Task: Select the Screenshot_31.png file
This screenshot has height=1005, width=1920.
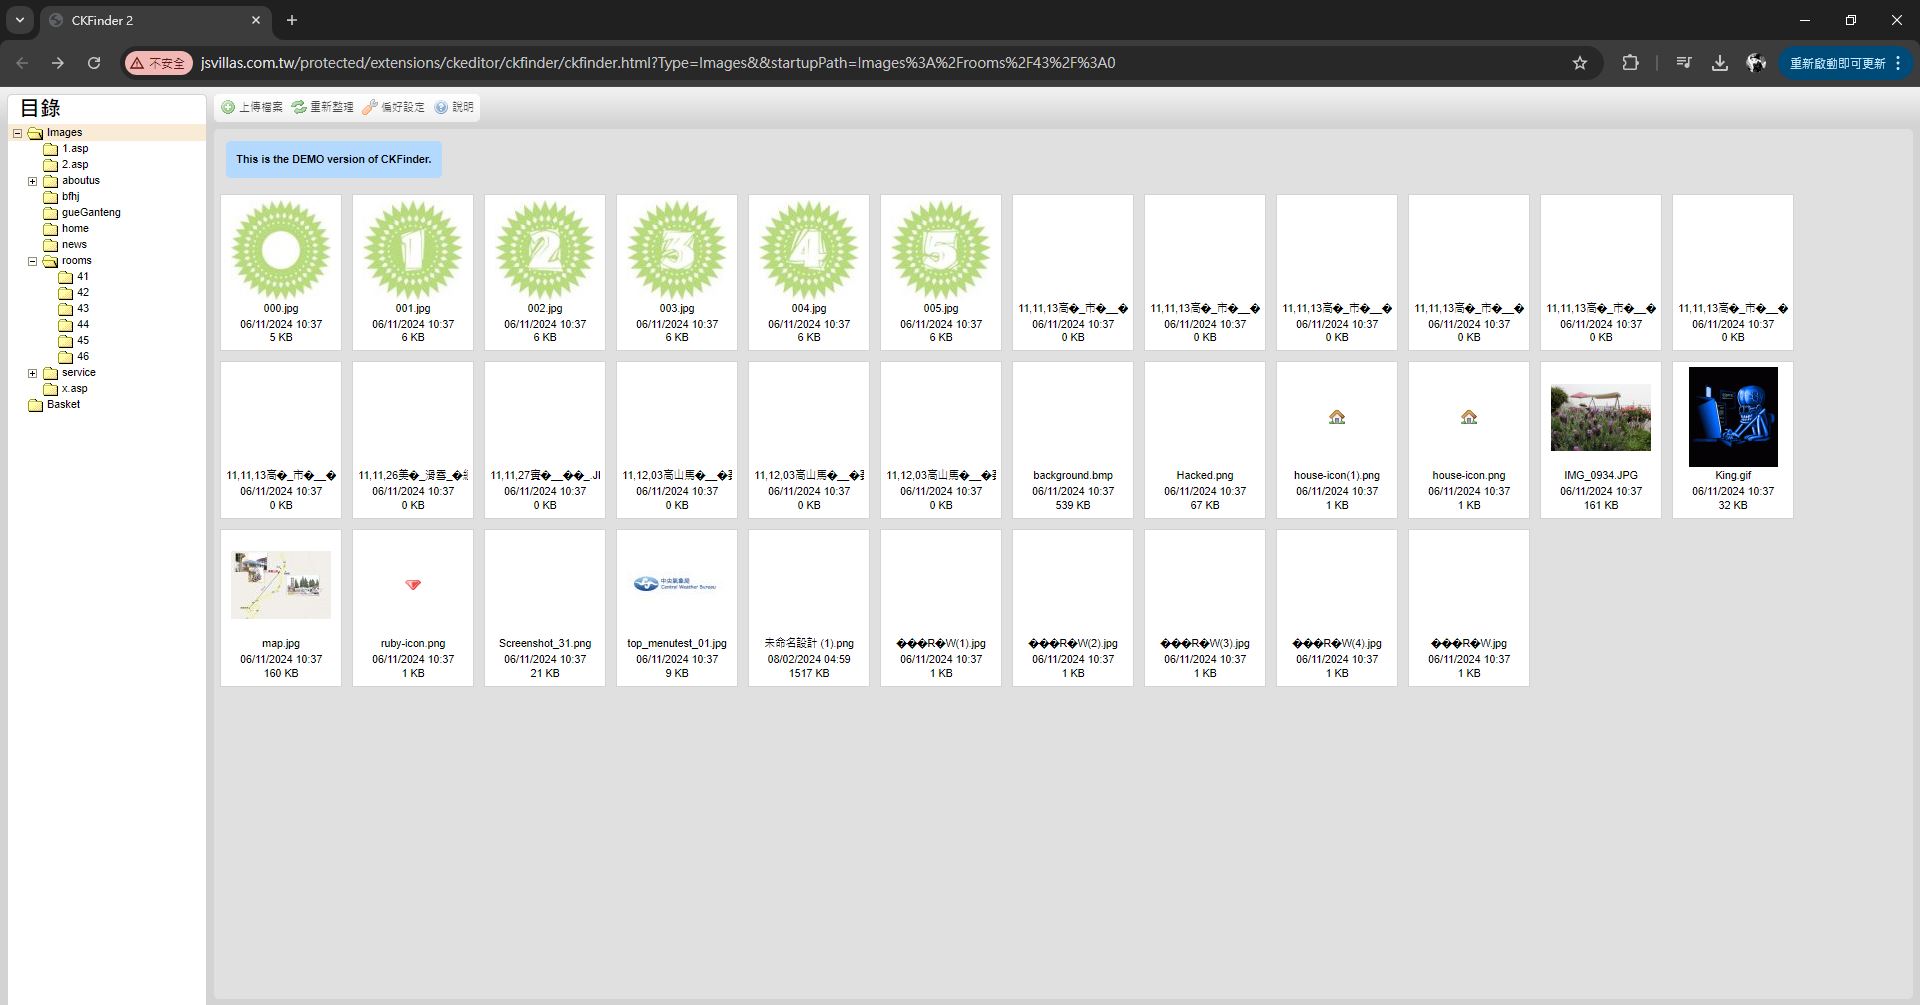Action: pos(545,607)
